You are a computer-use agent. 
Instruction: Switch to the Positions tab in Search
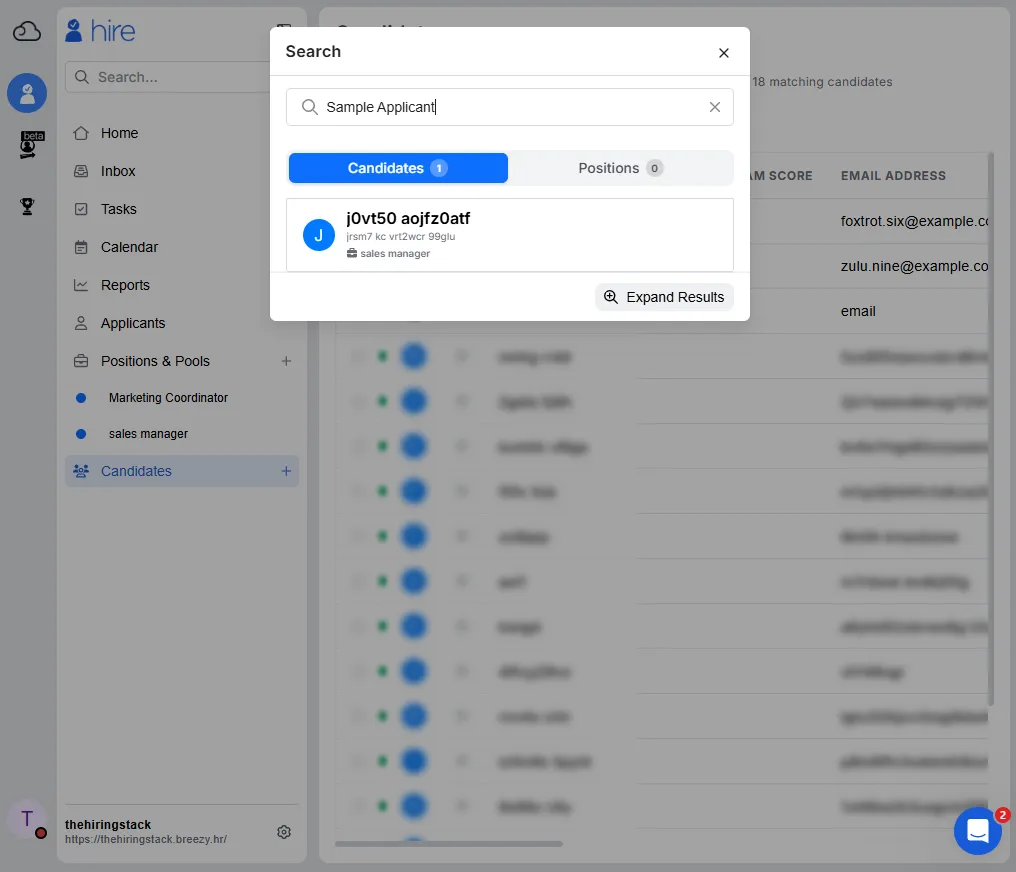pyautogui.click(x=620, y=168)
